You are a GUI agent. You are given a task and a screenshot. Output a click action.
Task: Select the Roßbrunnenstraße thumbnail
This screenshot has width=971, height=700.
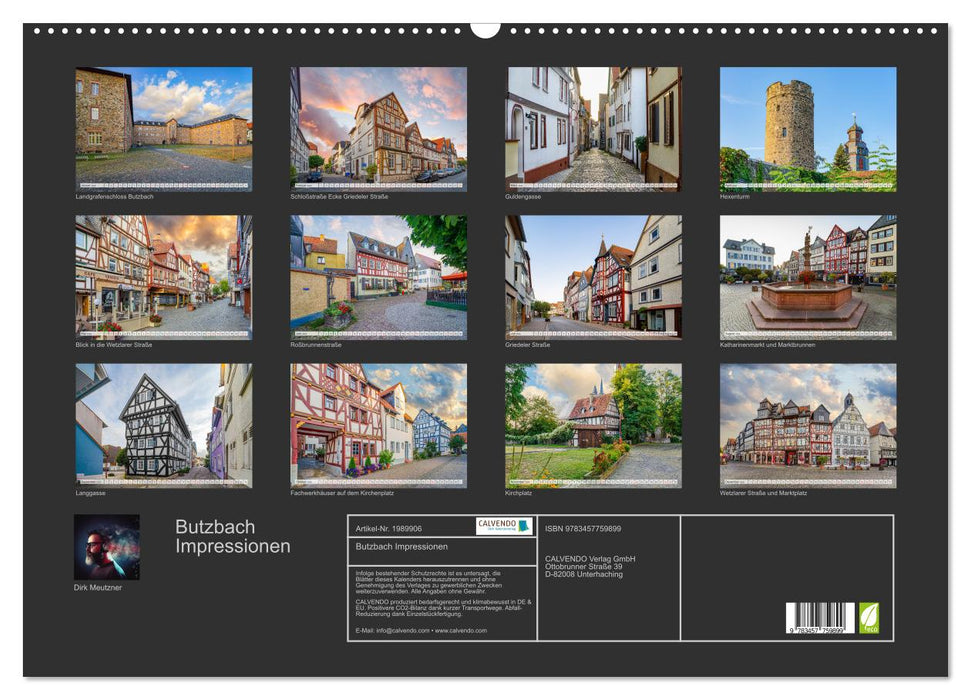[x=376, y=280]
